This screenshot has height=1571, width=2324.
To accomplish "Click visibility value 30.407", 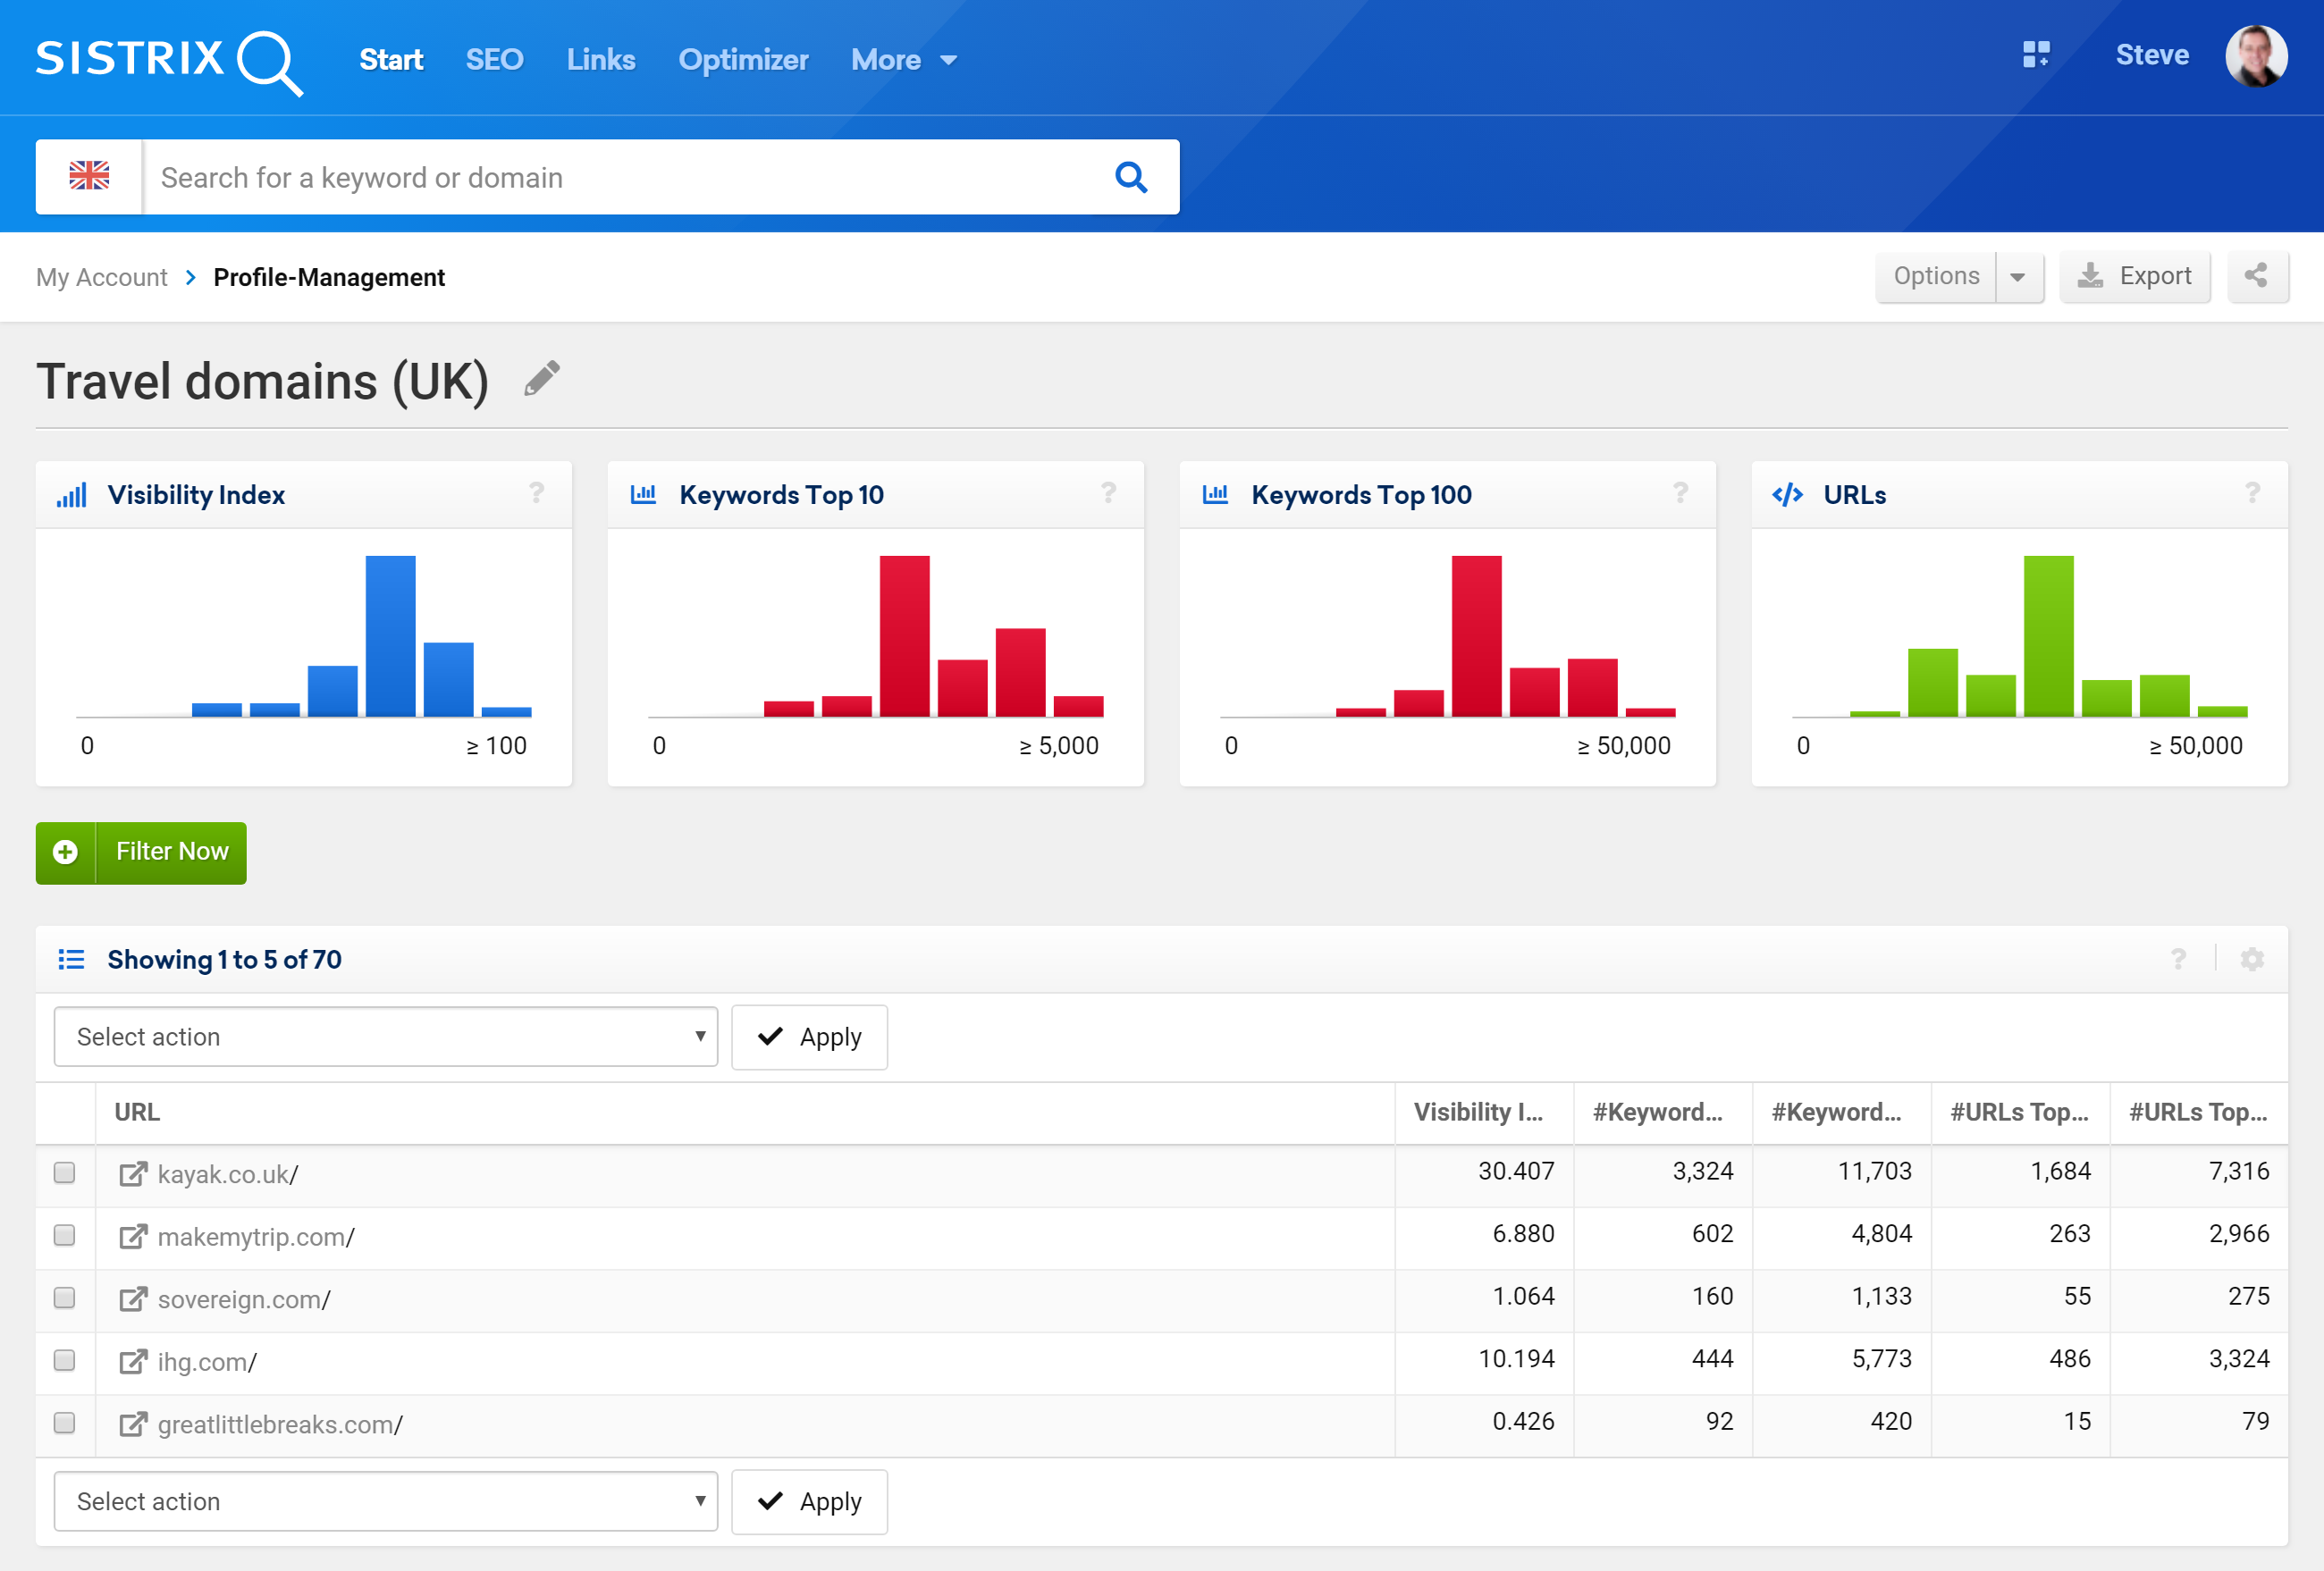I will click(1516, 1171).
